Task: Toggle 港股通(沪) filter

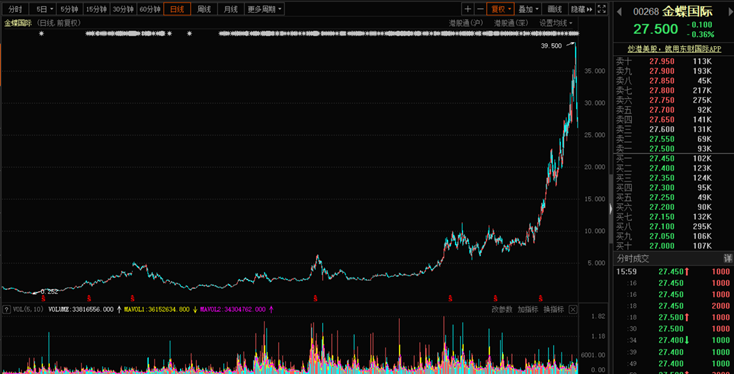Action: pos(466,22)
